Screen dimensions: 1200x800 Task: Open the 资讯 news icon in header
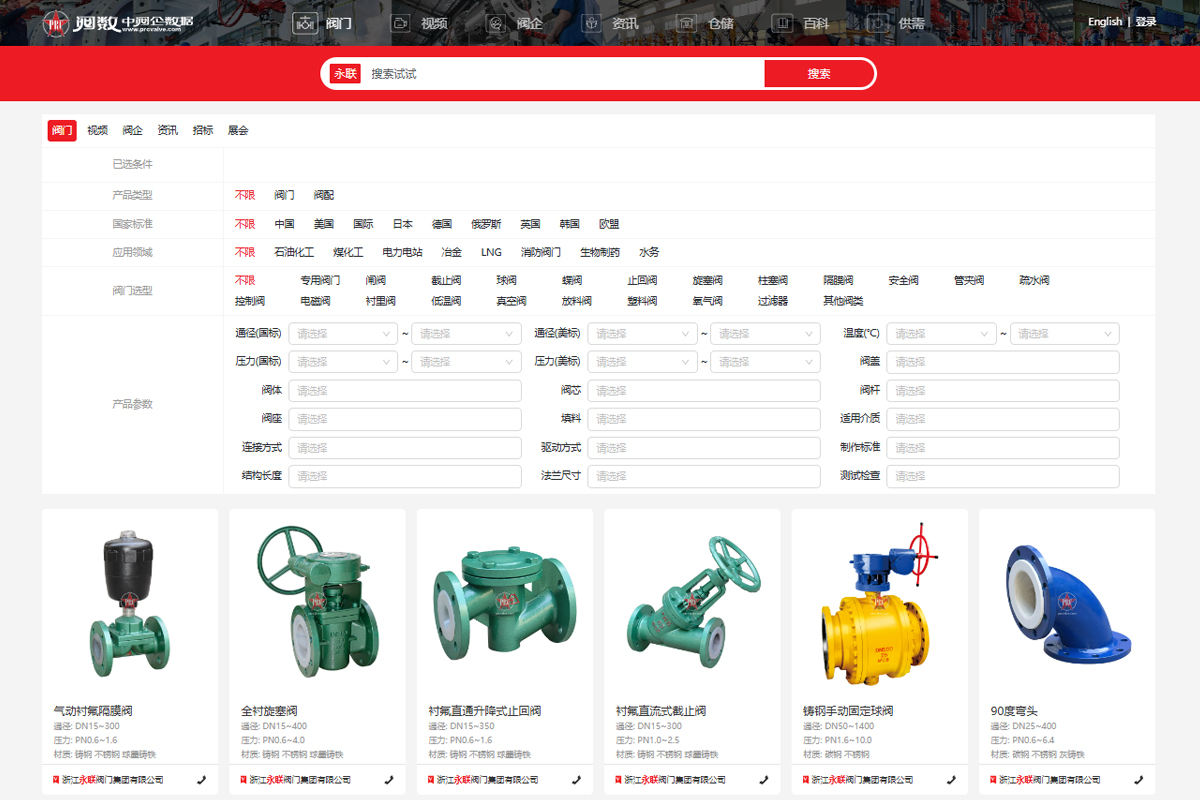pyautogui.click(x=593, y=22)
